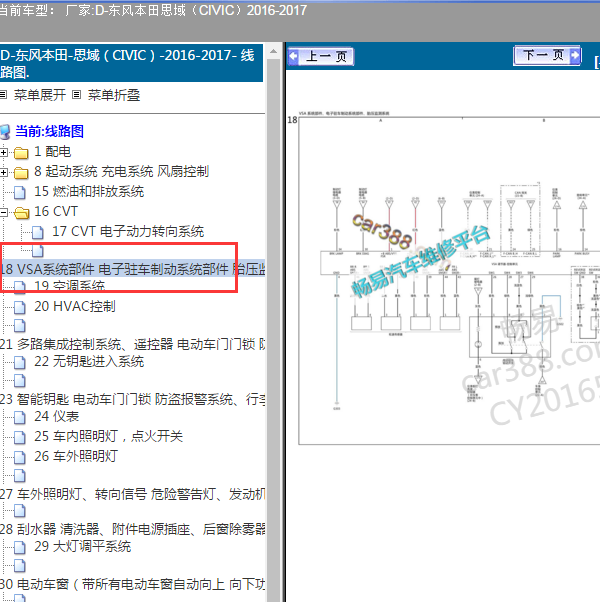
Task: Open 21 多路集成控制系统、遥控器 entry
Action: (x=132, y=344)
